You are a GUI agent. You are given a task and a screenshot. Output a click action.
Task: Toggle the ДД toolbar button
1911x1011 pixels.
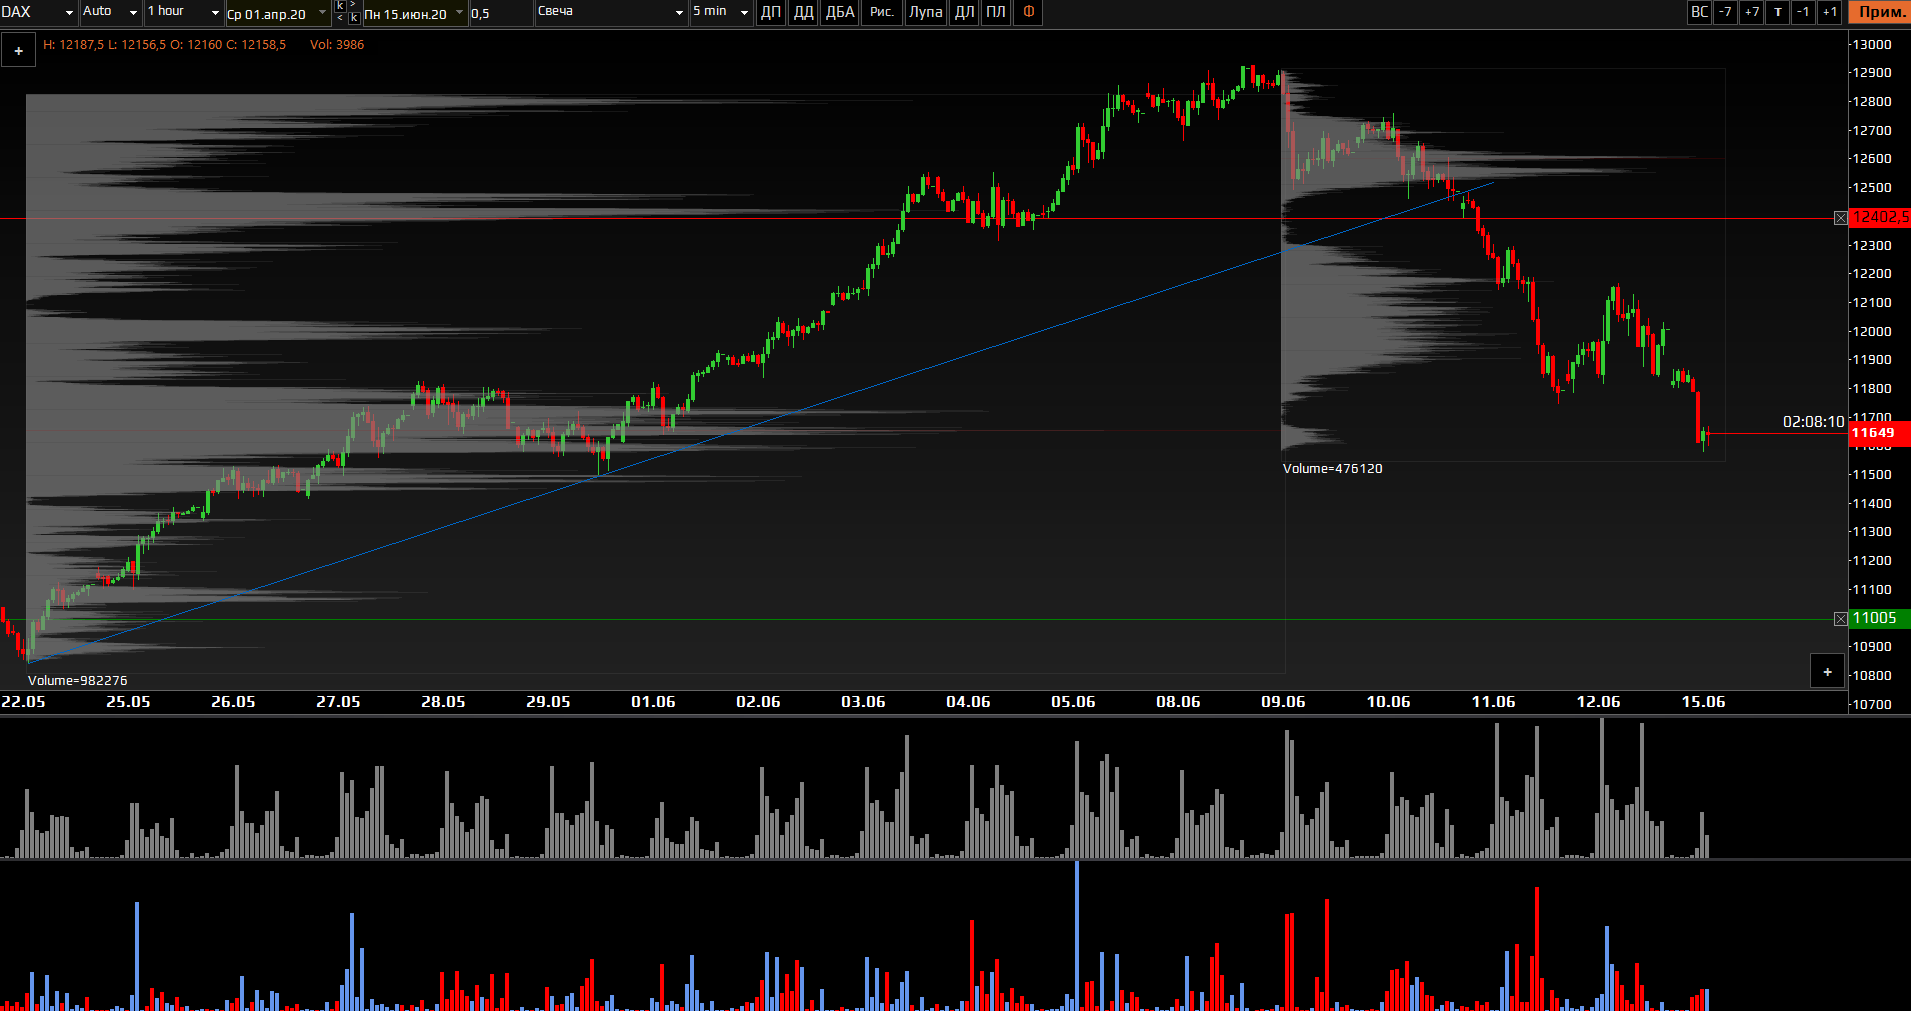click(x=803, y=12)
